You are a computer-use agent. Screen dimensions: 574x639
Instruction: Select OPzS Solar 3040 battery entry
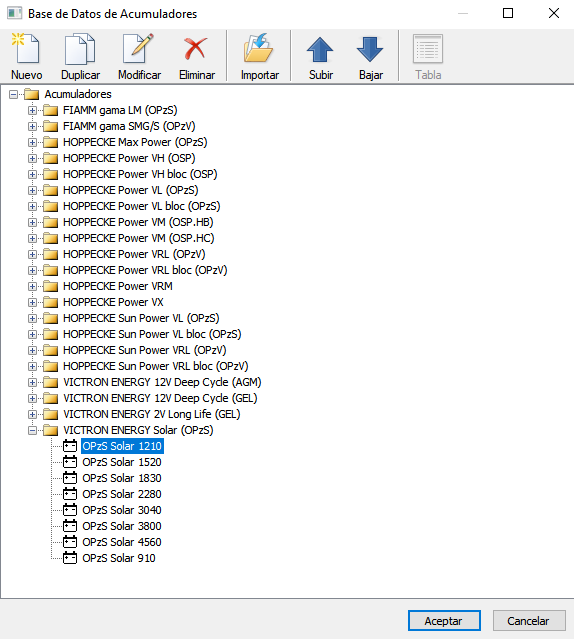coord(122,510)
